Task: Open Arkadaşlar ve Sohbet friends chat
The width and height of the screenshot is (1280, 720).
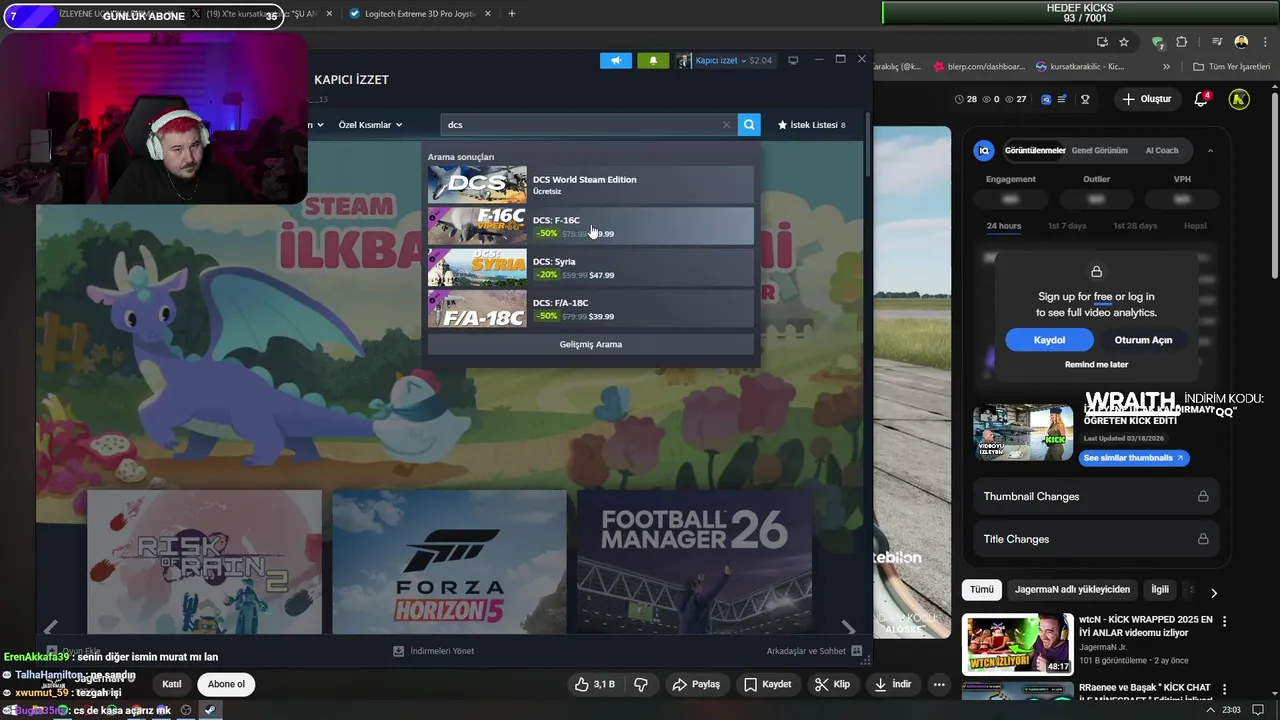Action: tap(814, 651)
